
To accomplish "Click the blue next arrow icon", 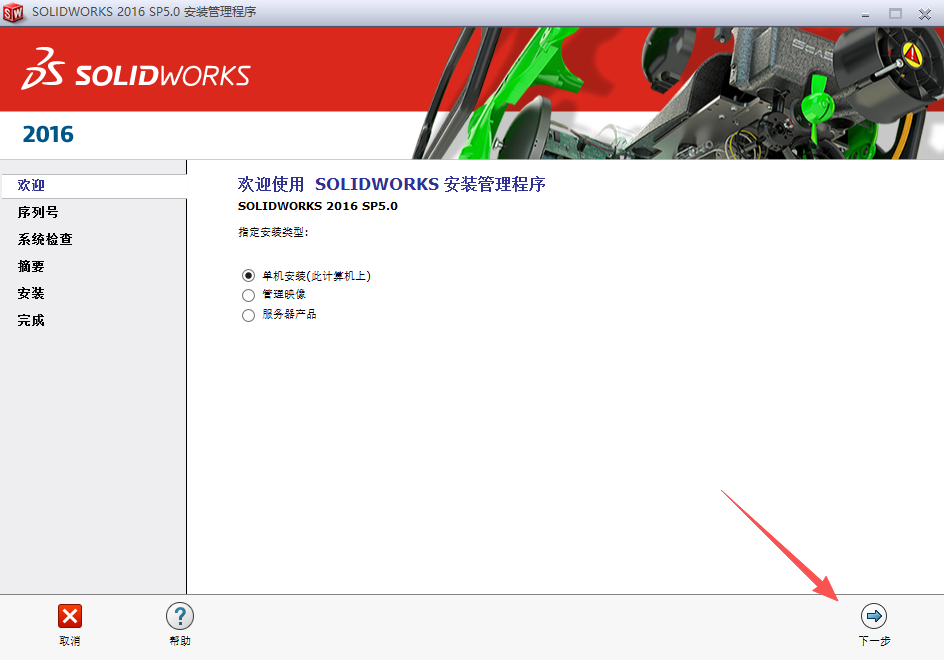I will click(873, 616).
